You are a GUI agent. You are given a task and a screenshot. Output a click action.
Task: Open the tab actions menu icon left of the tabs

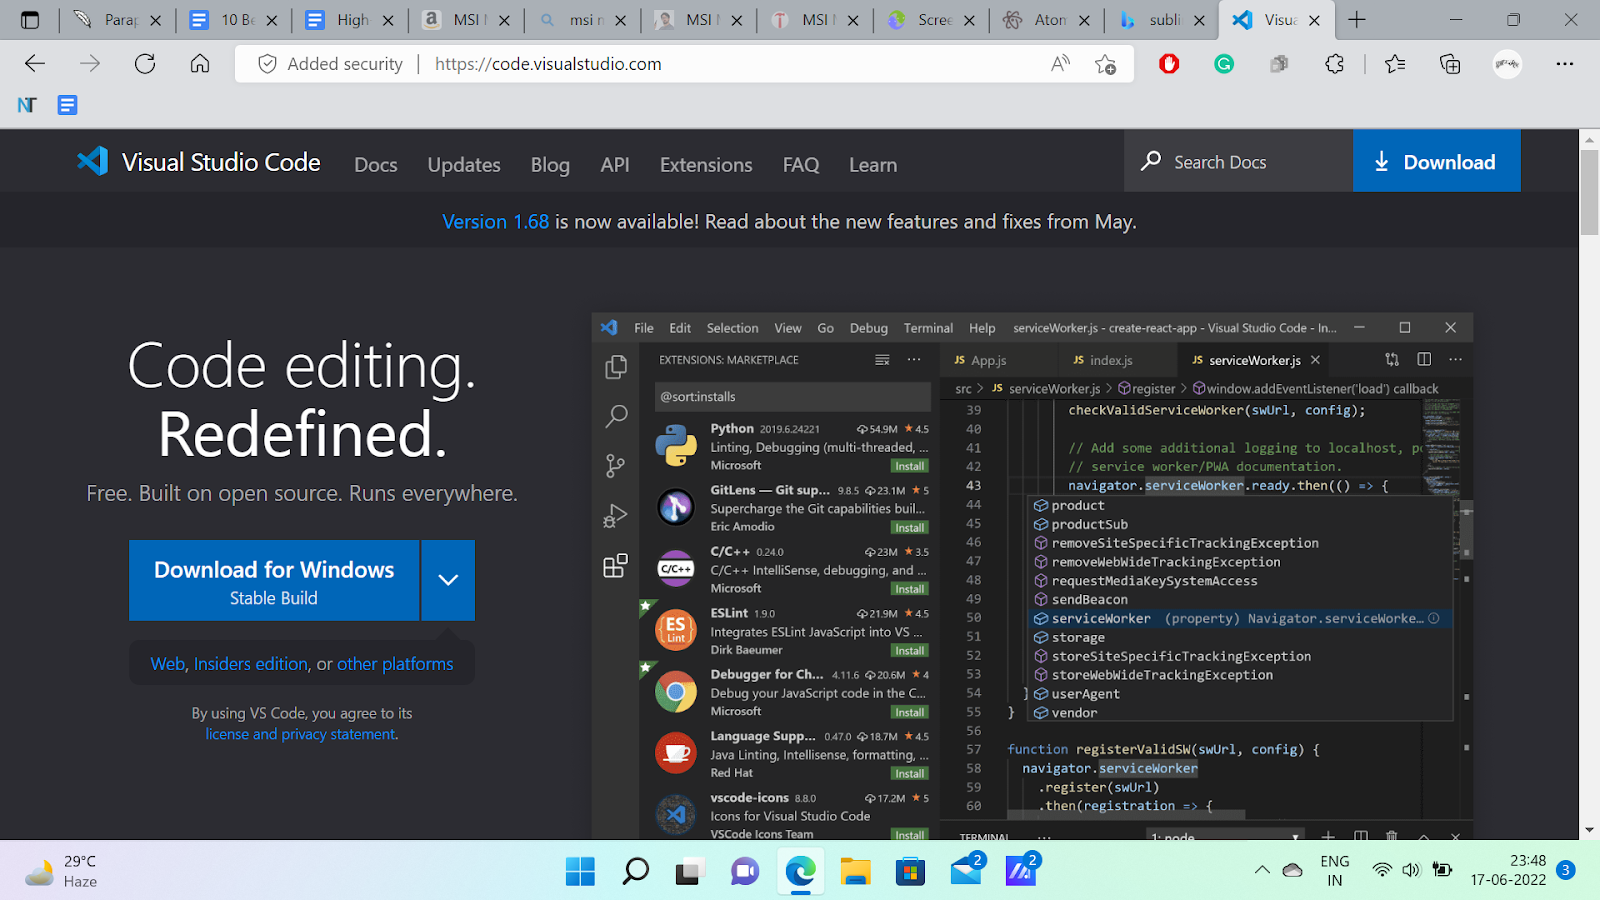pos(30,20)
